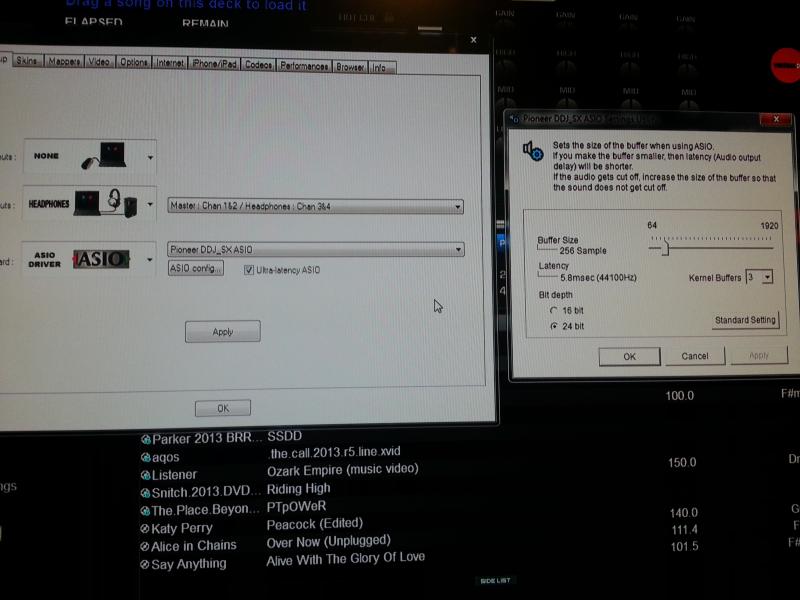The image size is (800, 600).
Task: Click the 111.4 BPM value
Action: click(x=684, y=530)
